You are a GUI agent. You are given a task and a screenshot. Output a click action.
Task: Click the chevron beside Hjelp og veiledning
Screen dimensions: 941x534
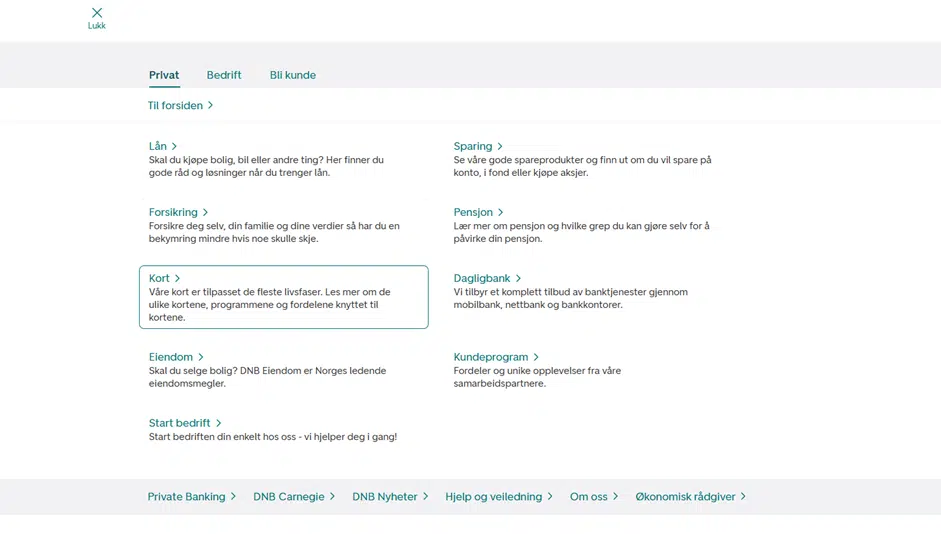[x=550, y=496]
